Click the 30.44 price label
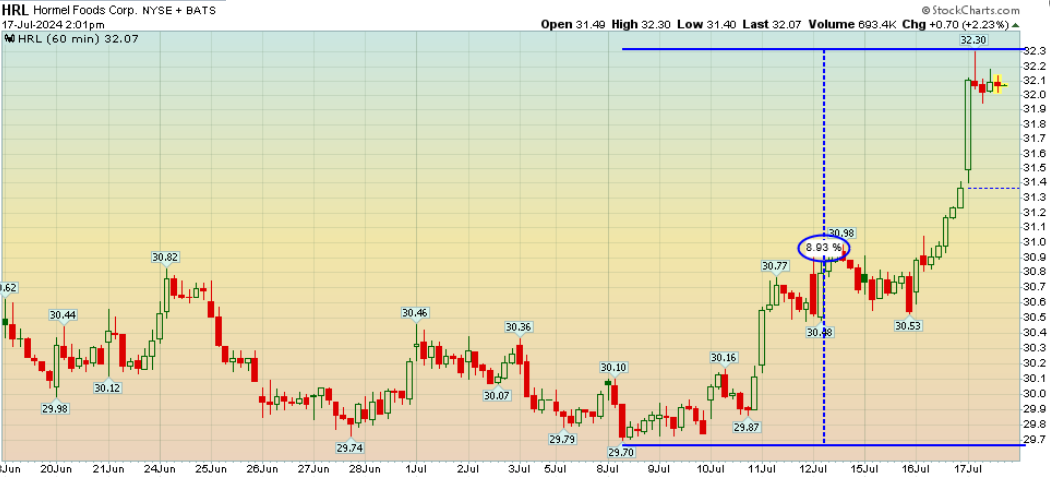The image size is (1050, 477). coord(62,315)
